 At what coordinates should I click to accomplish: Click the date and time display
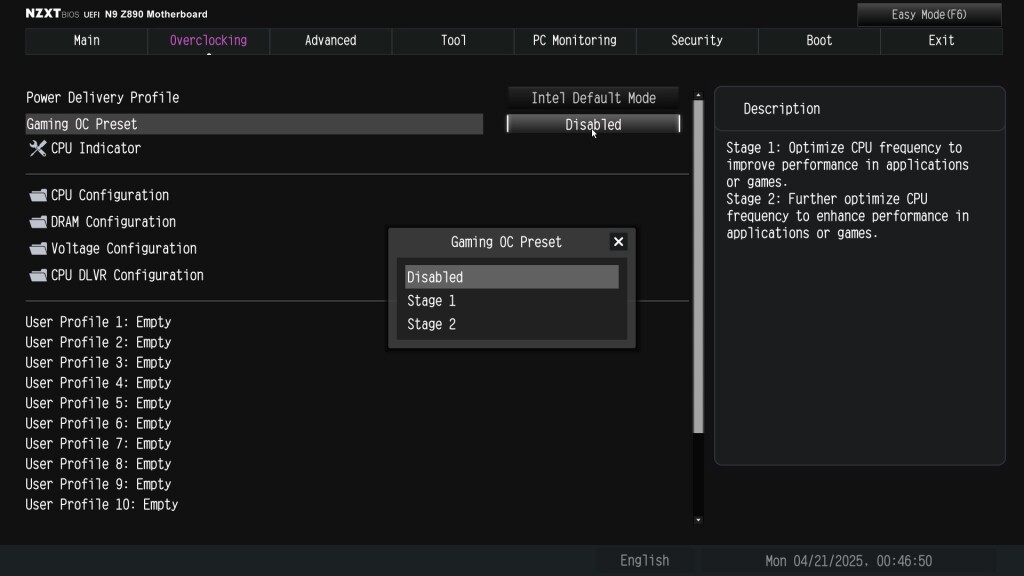coord(848,561)
